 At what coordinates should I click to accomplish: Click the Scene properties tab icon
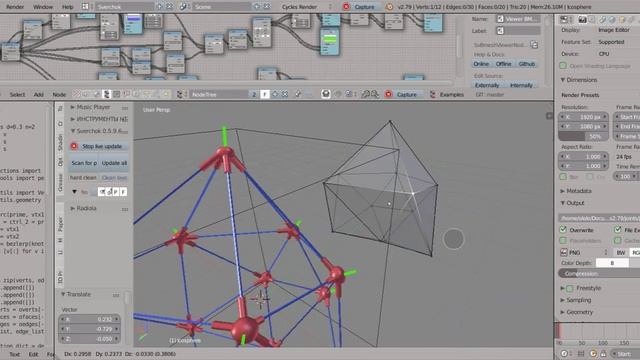tap(602, 20)
